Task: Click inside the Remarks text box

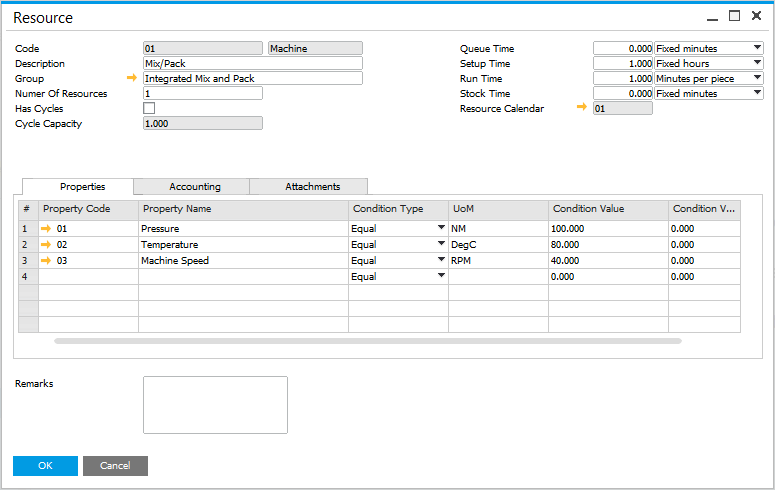Action: (215, 405)
